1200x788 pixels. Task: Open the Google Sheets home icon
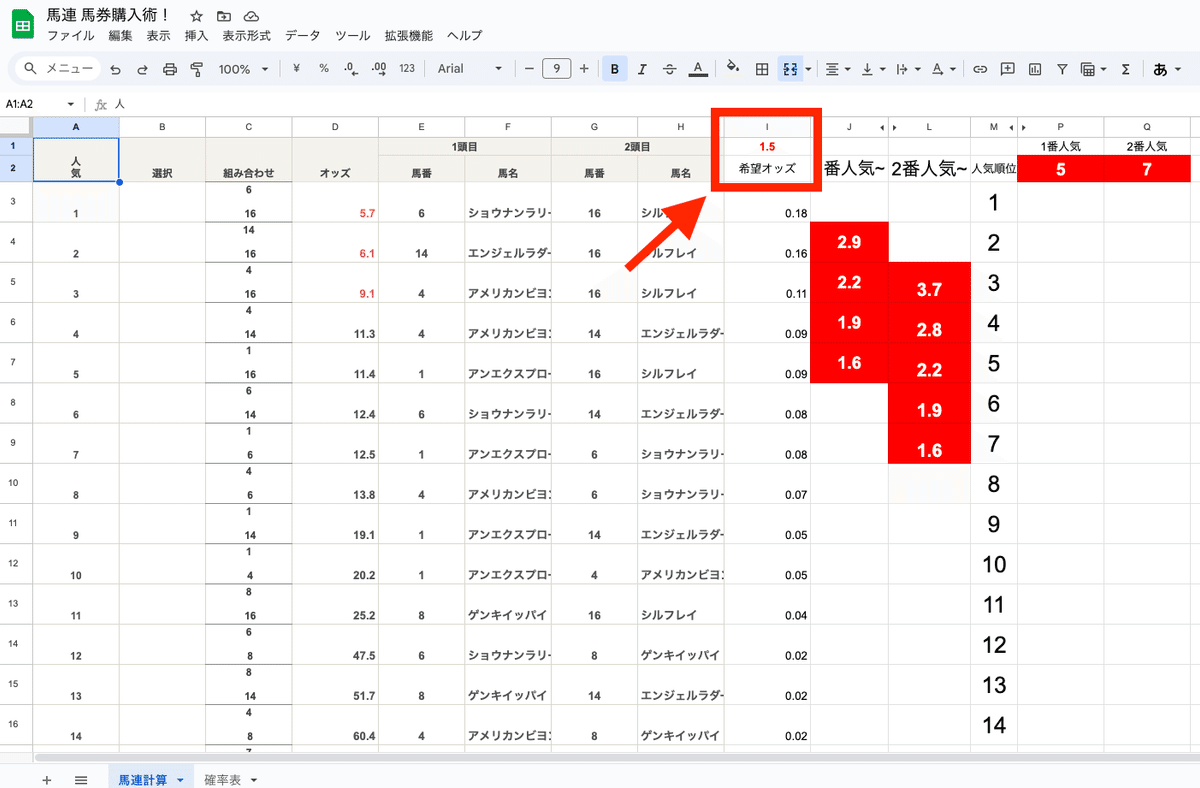pos(22,24)
